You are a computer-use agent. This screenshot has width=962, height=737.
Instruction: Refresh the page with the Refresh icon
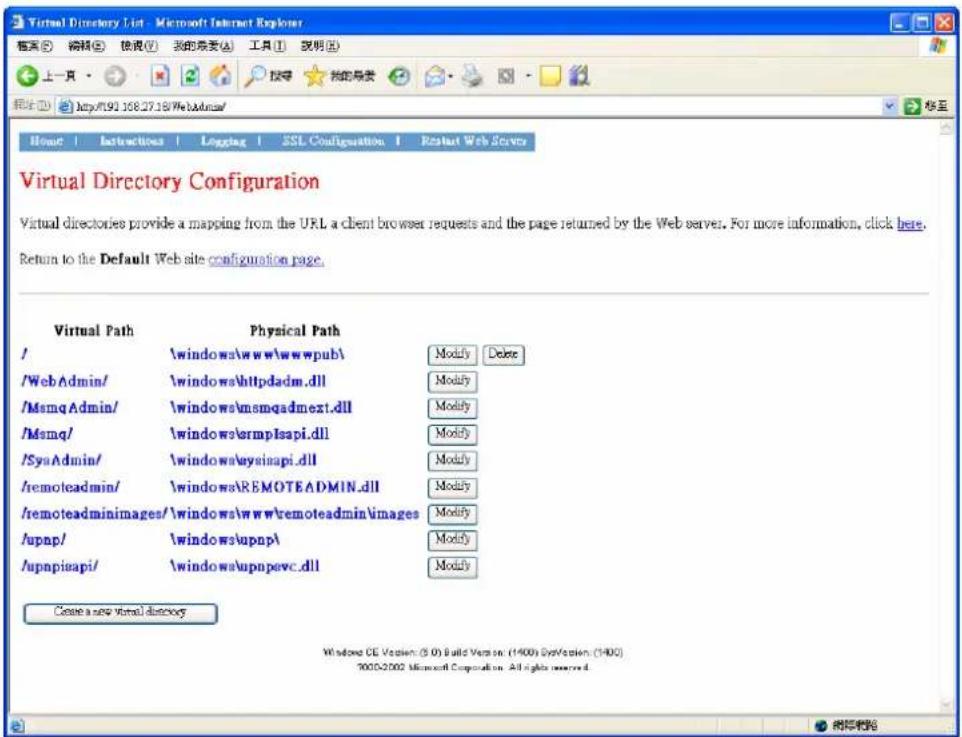point(191,76)
